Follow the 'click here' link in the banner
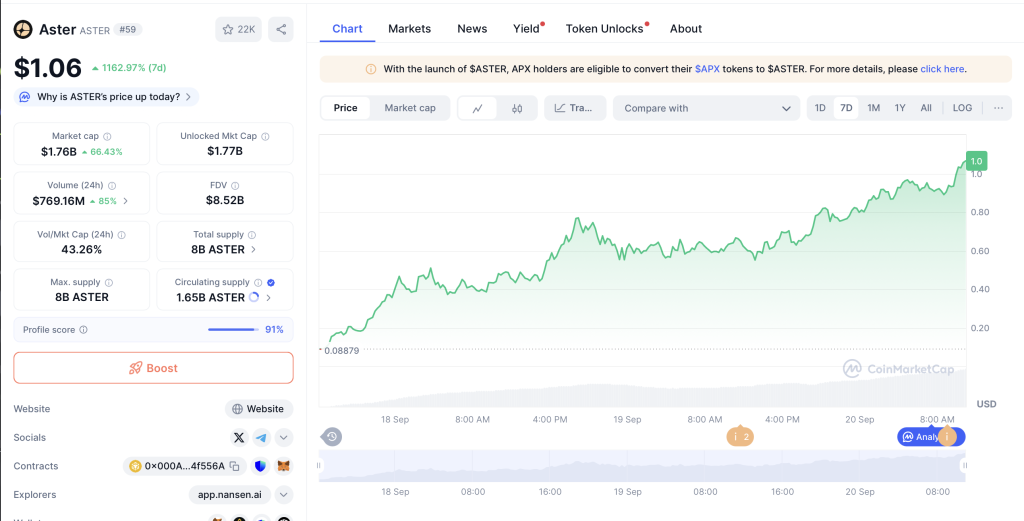1024x521 pixels. (942, 69)
